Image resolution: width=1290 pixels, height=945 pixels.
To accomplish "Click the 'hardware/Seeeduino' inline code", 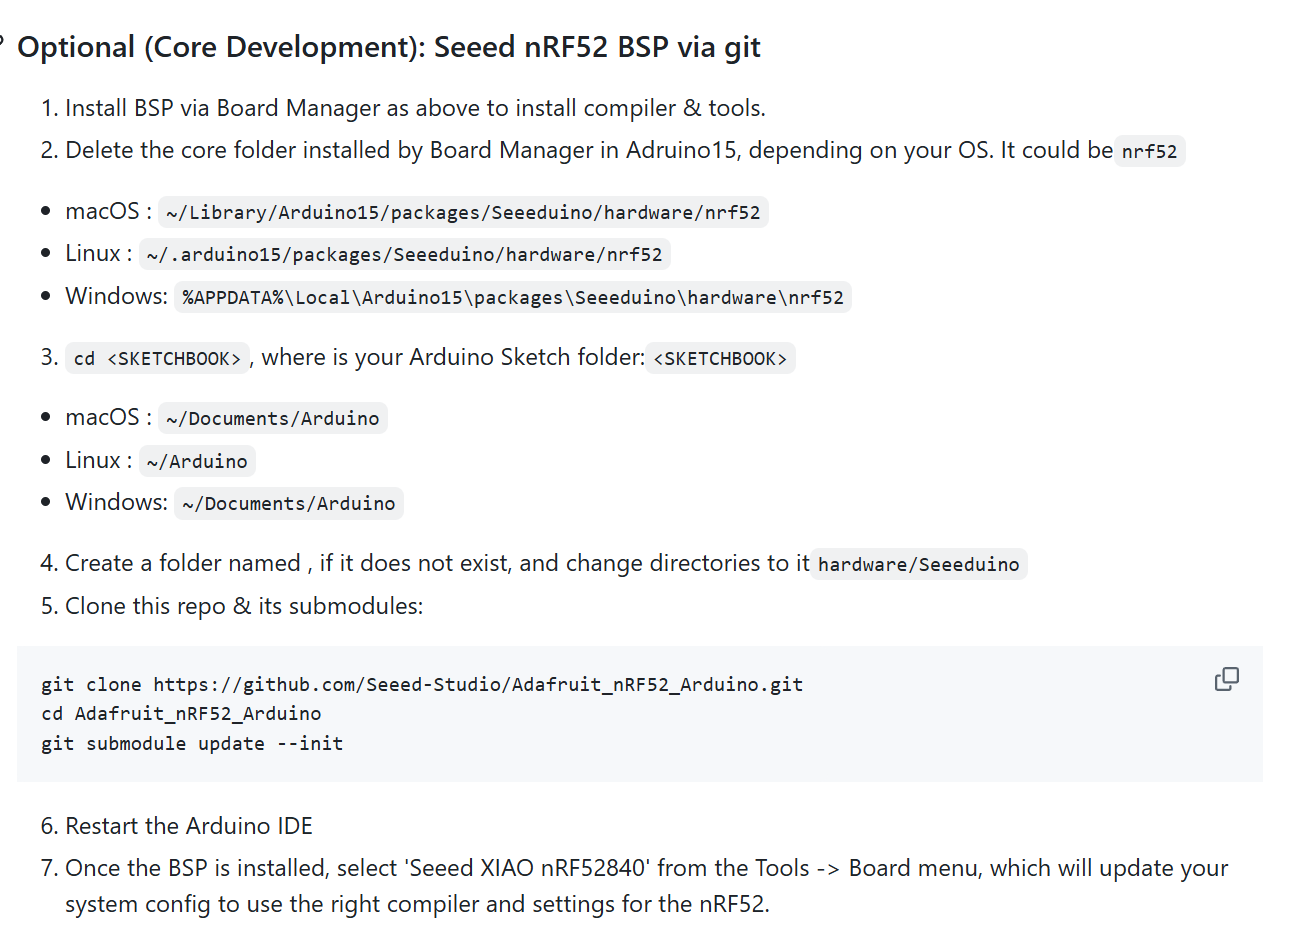I will point(918,564).
